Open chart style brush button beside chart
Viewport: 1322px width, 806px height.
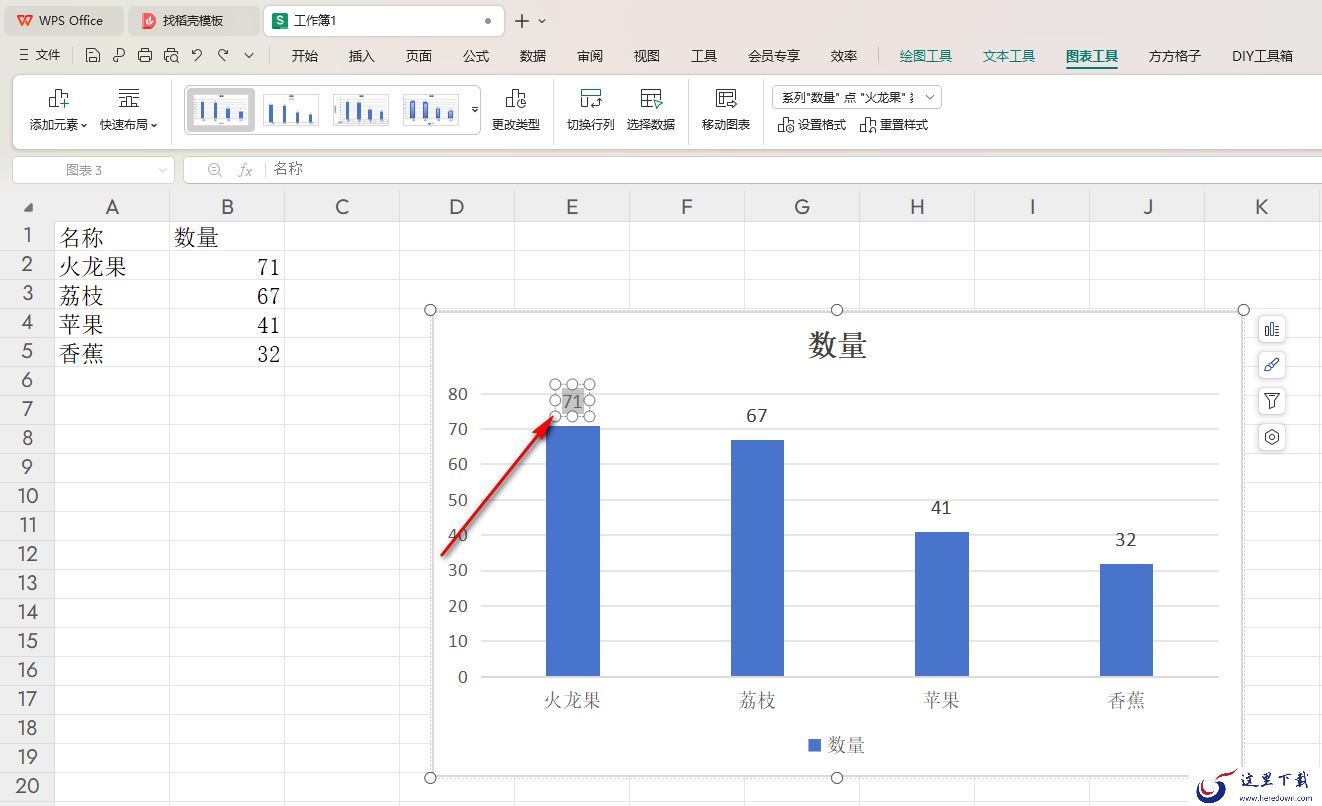tap(1272, 365)
